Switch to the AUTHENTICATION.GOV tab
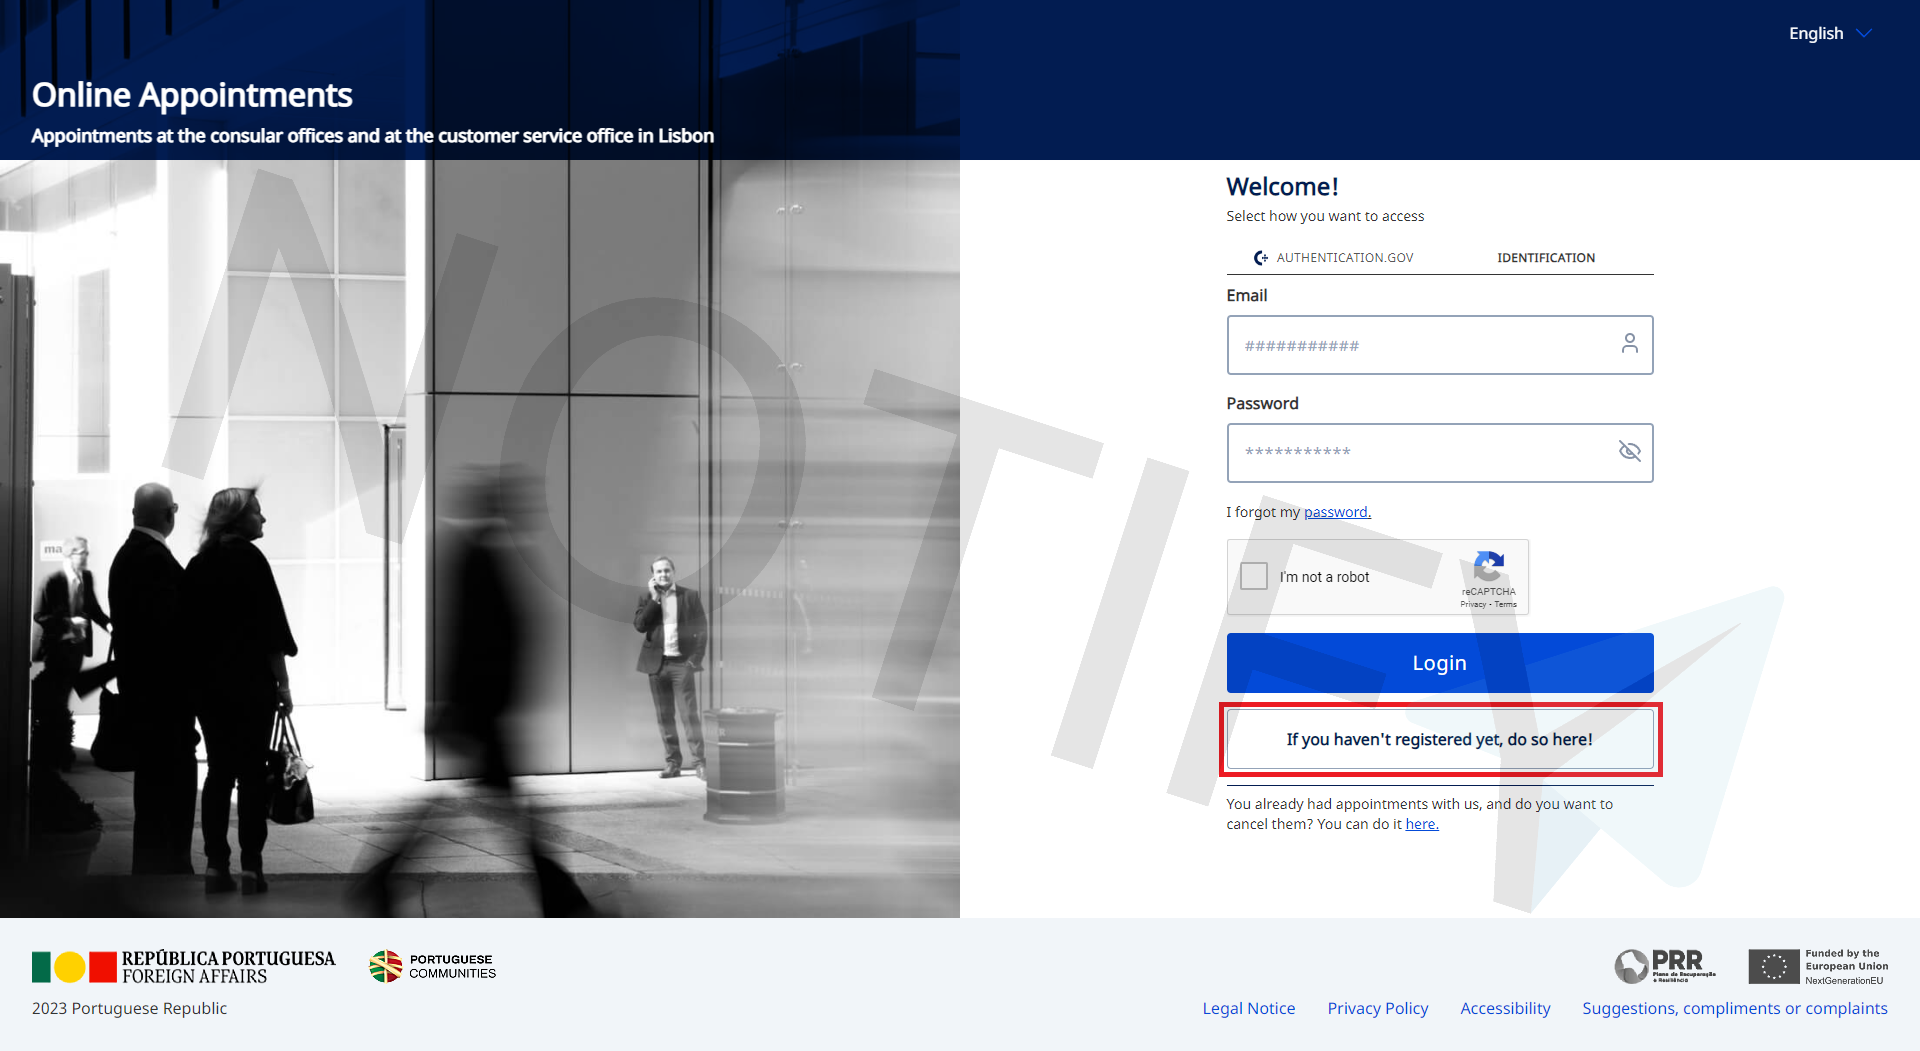1920x1051 pixels. point(1334,258)
